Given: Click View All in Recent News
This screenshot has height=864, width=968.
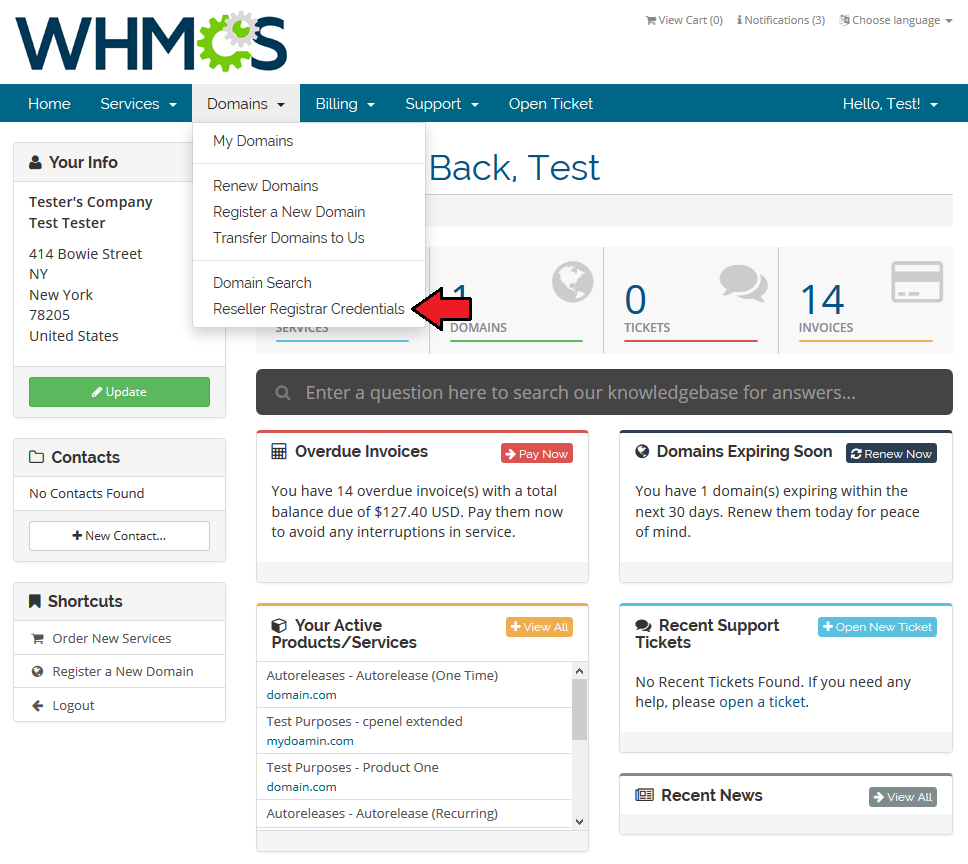Looking at the screenshot, I should click(x=903, y=797).
